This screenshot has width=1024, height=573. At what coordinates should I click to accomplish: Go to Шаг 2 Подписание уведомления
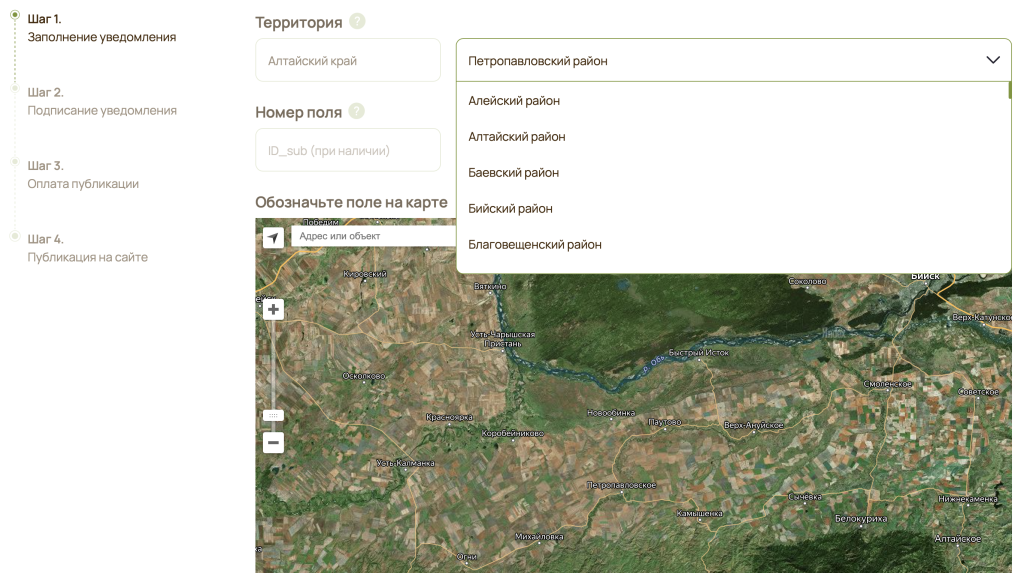pyautogui.click(x=102, y=101)
